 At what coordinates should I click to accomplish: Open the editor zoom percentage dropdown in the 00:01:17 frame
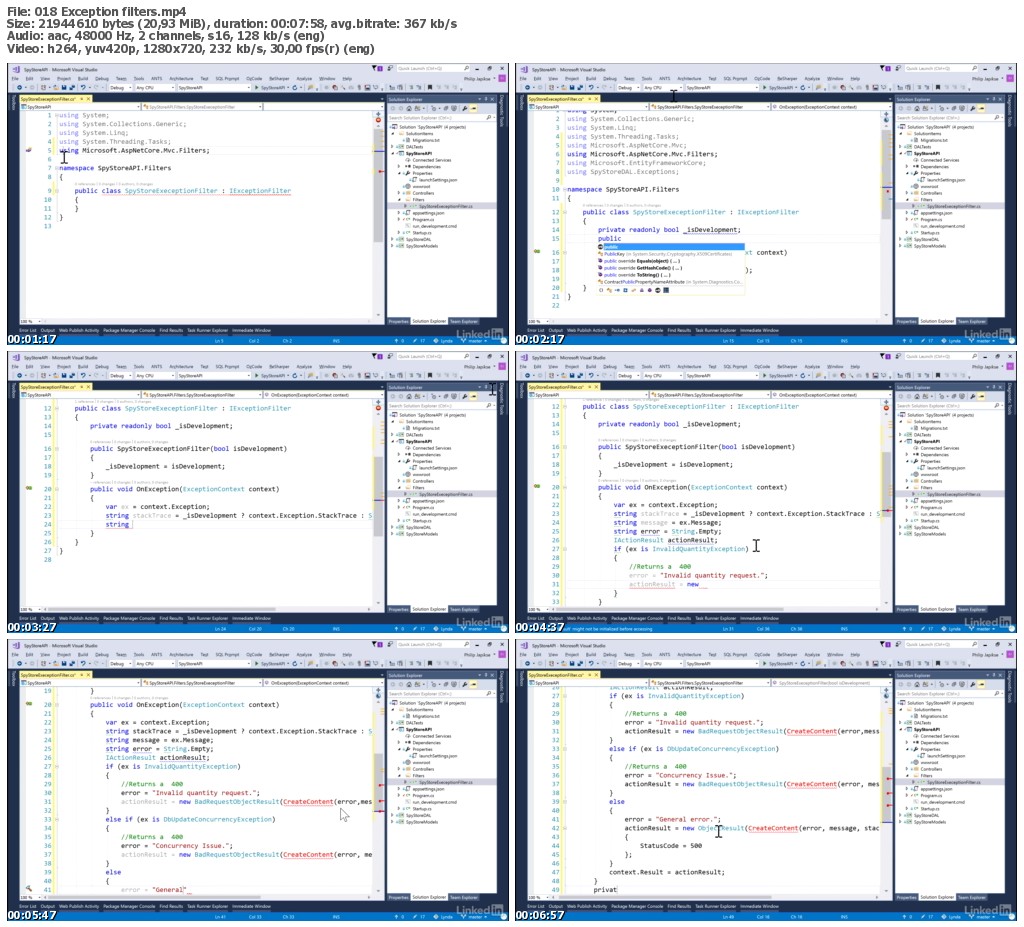(31, 321)
